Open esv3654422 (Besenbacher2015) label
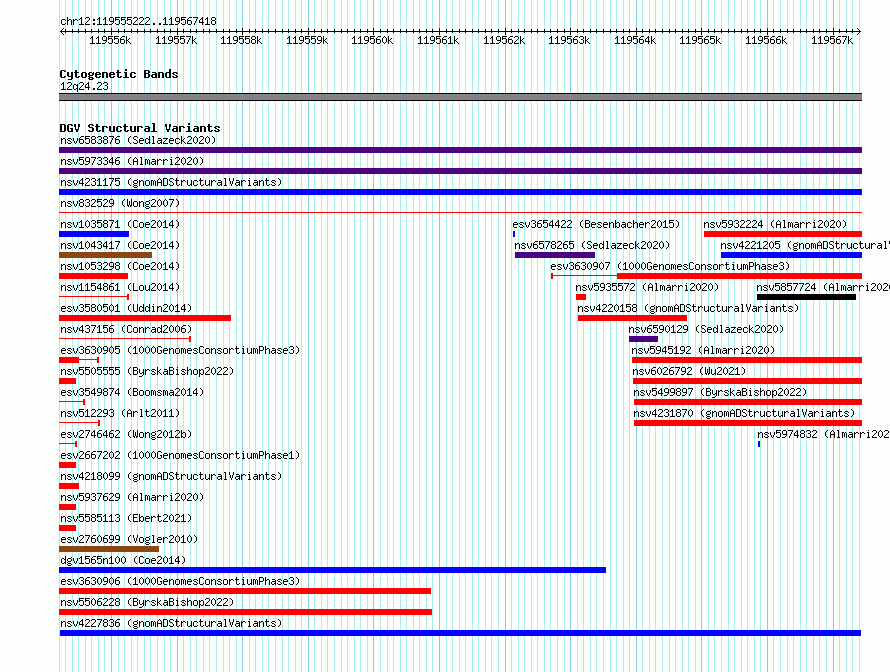890x672 pixels. (x=596, y=224)
